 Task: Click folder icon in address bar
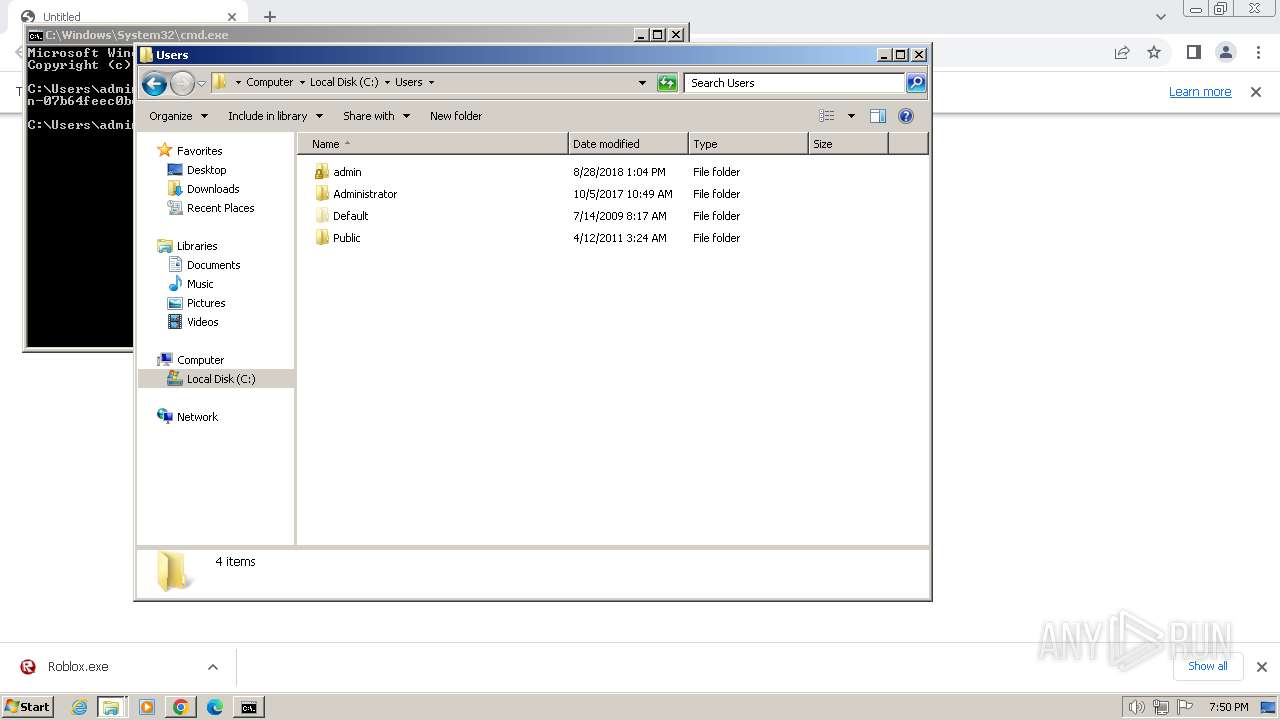tap(220, 83)
